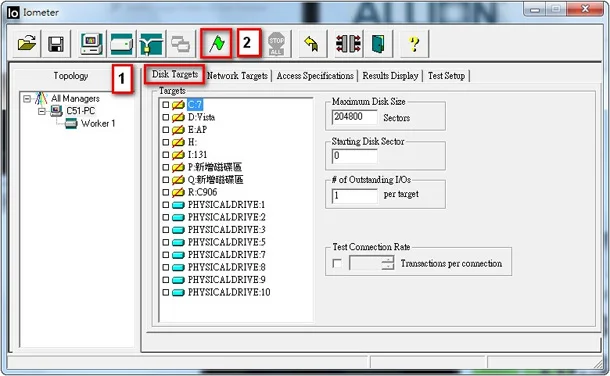Select C51-PC in topology tree
The height and width of the screenshot is (376, 610).
(81, 111)
